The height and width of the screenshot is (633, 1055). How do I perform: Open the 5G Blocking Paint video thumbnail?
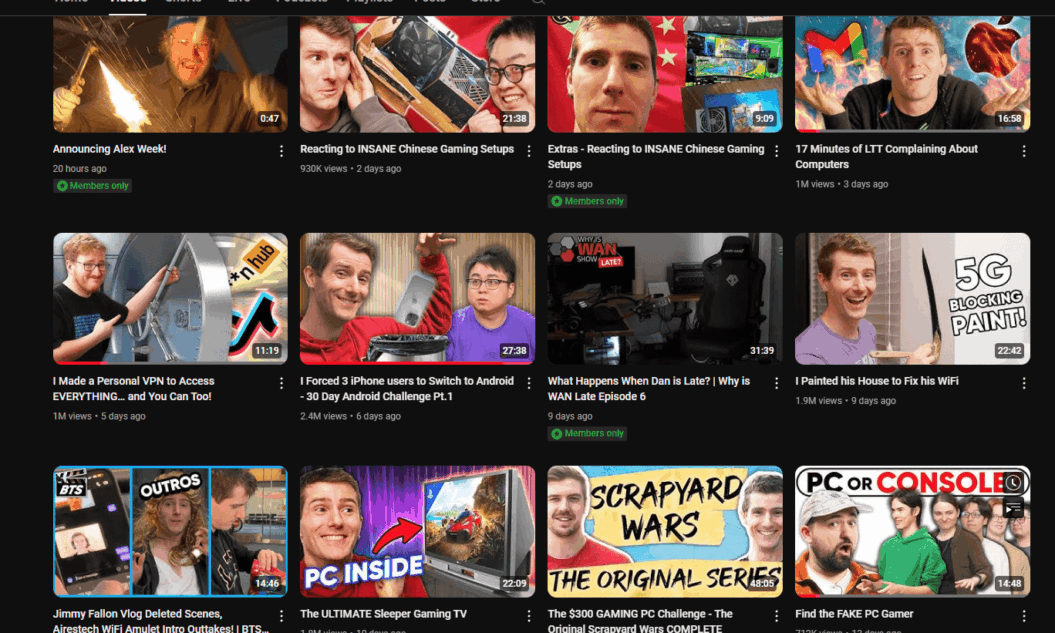tap(912, 298)
